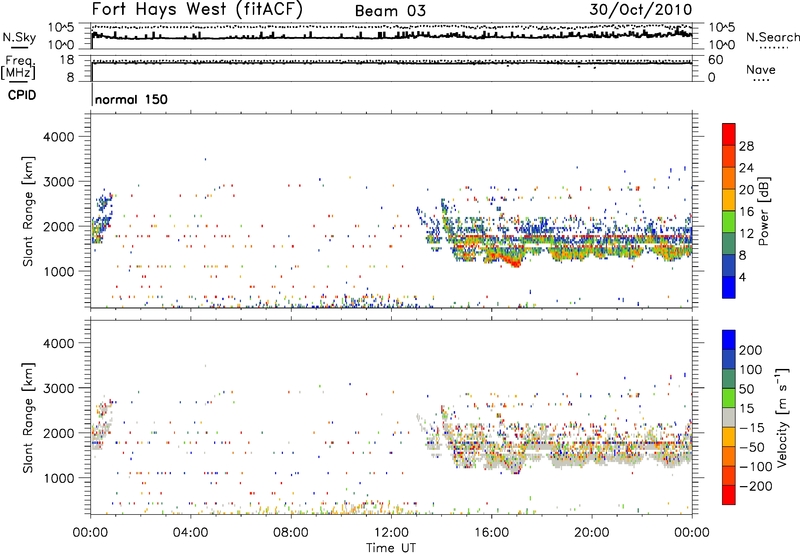Click the '-15' velocity scale value
The width and height of the screenshot is (800, 554).
751,428
